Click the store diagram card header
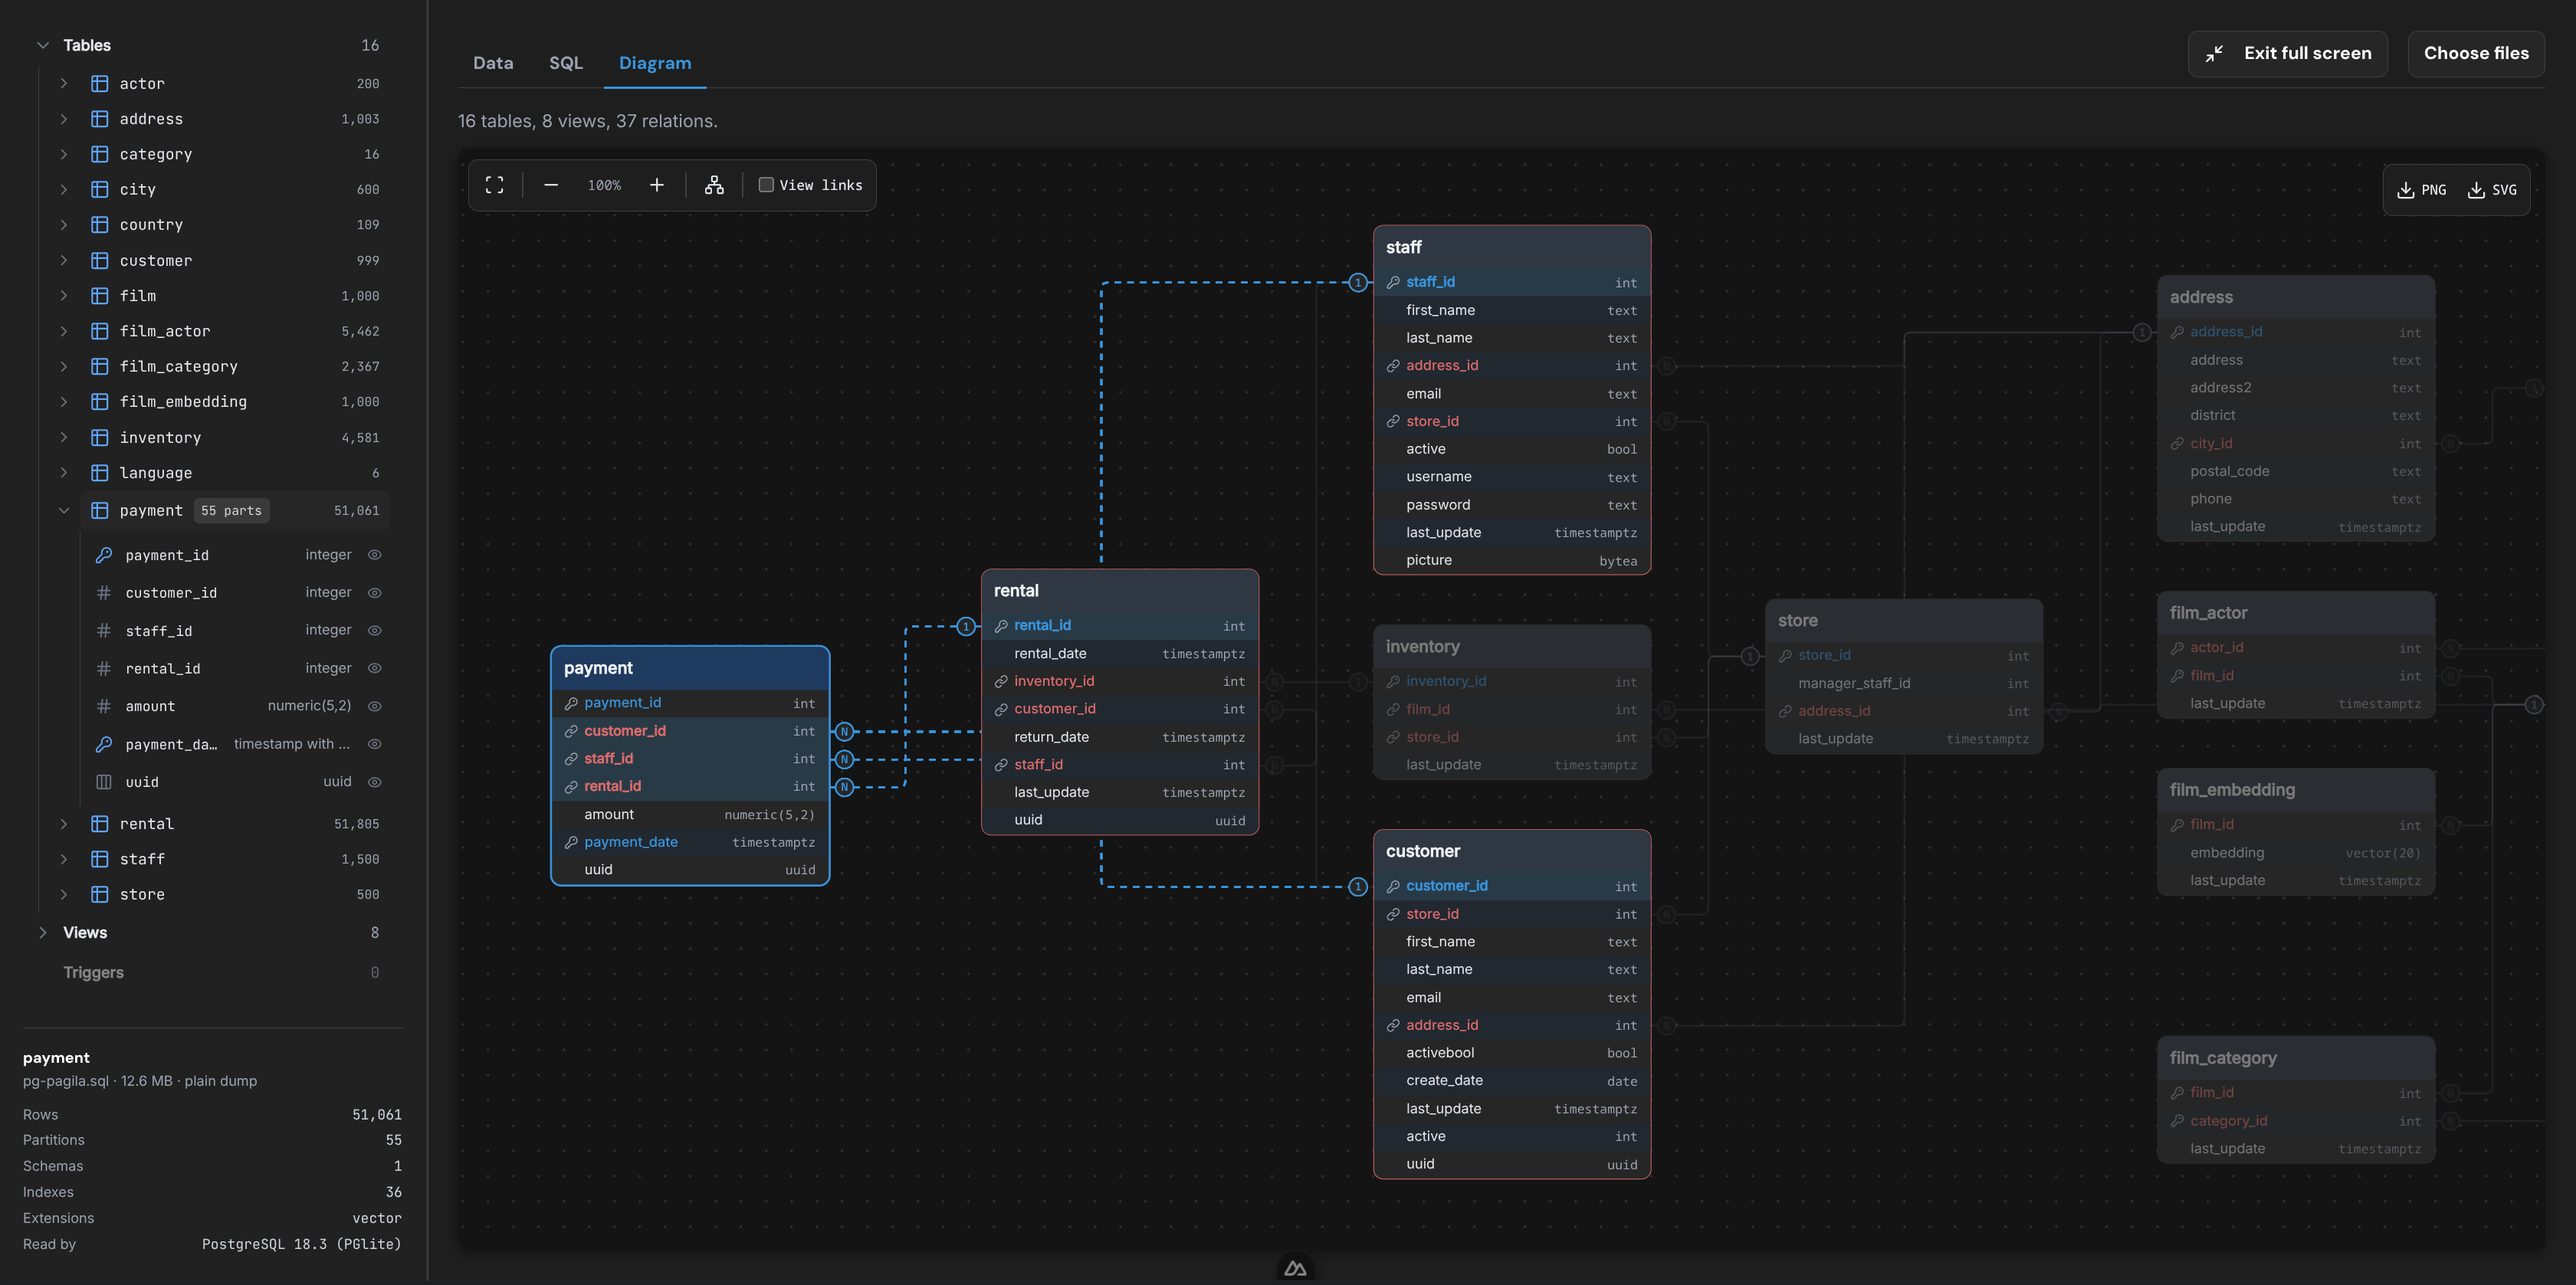 [1904, 621]
